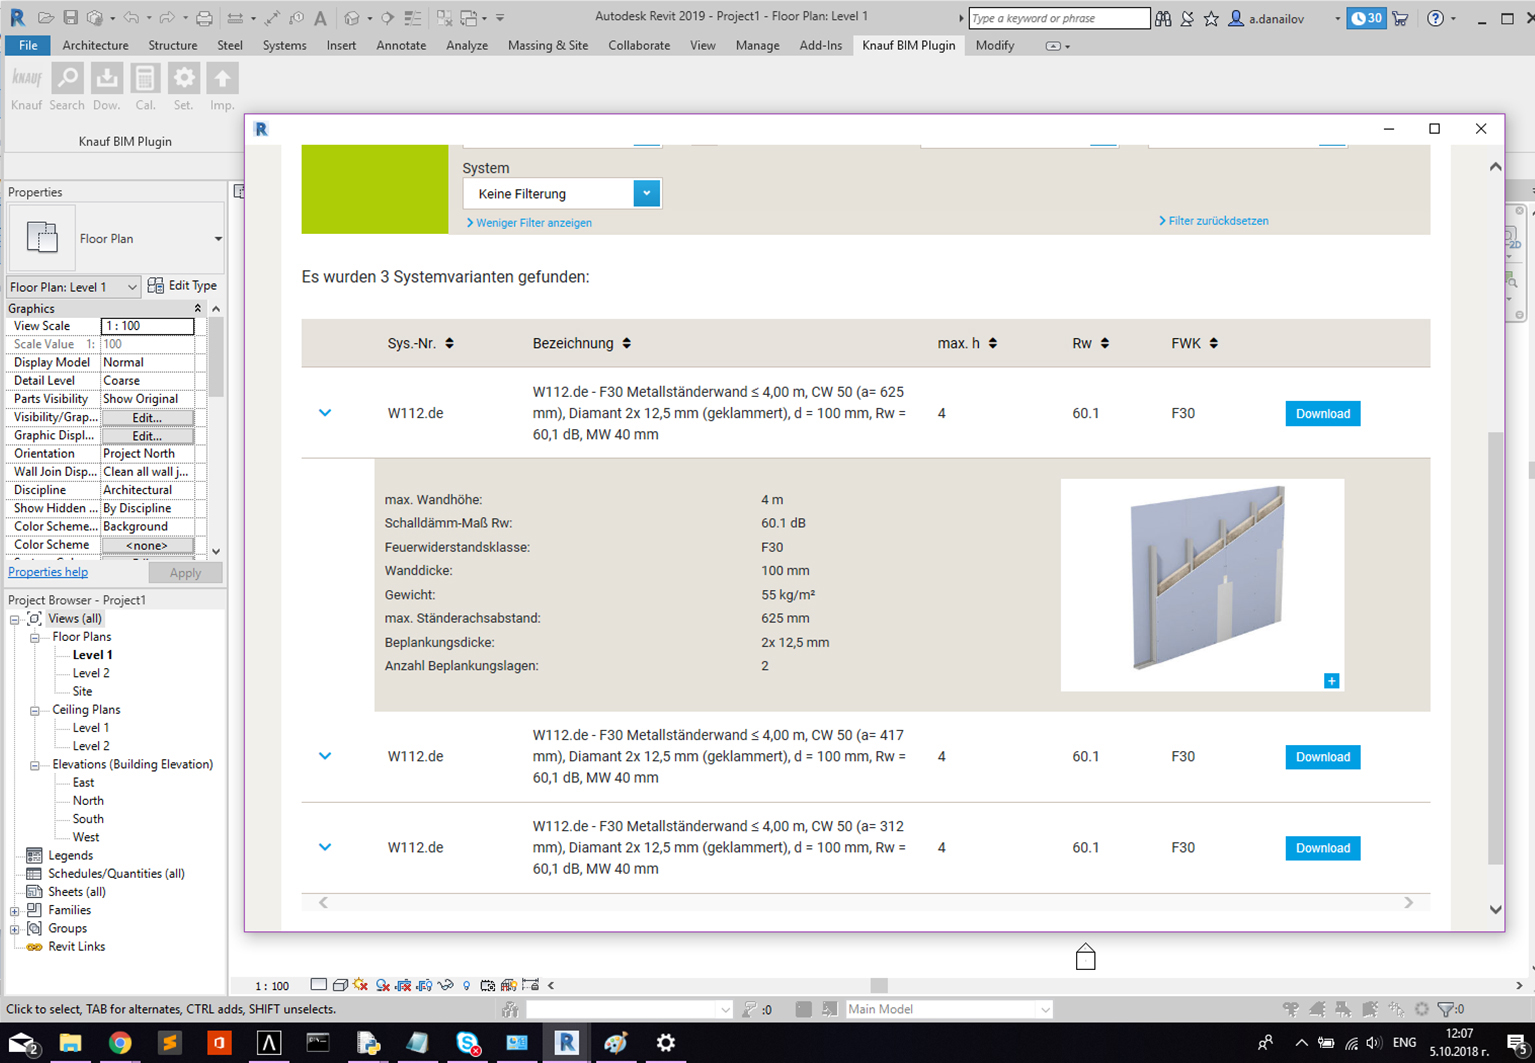Screen dimensions: 1535x1063
Task: Expand the W112.de a= 417 mm row
Action: [x=325, y=756]
